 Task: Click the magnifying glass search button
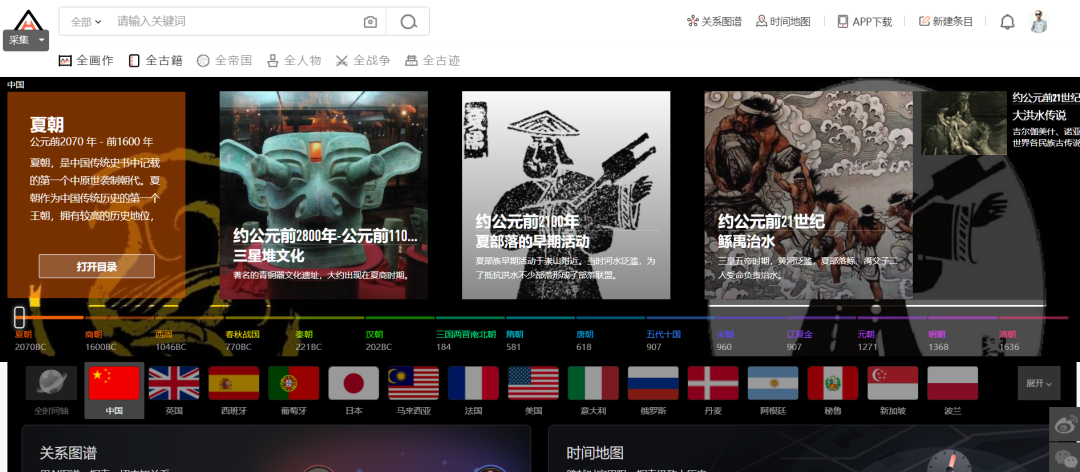click(408, 22)
